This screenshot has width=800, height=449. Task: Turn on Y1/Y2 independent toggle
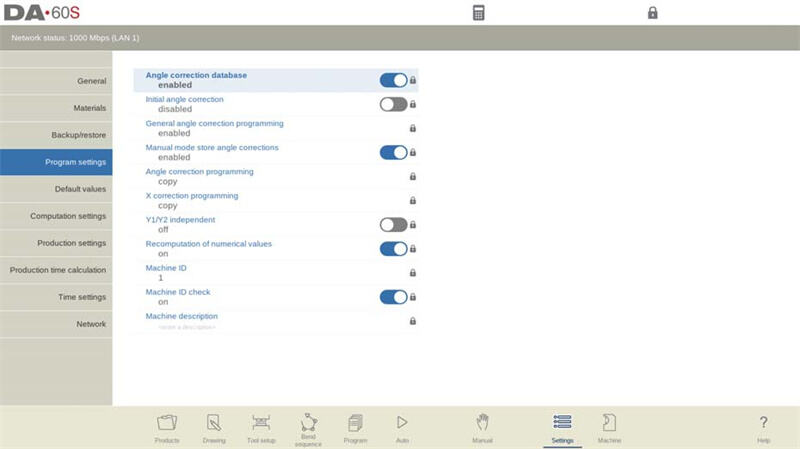(x=393, y=225)
